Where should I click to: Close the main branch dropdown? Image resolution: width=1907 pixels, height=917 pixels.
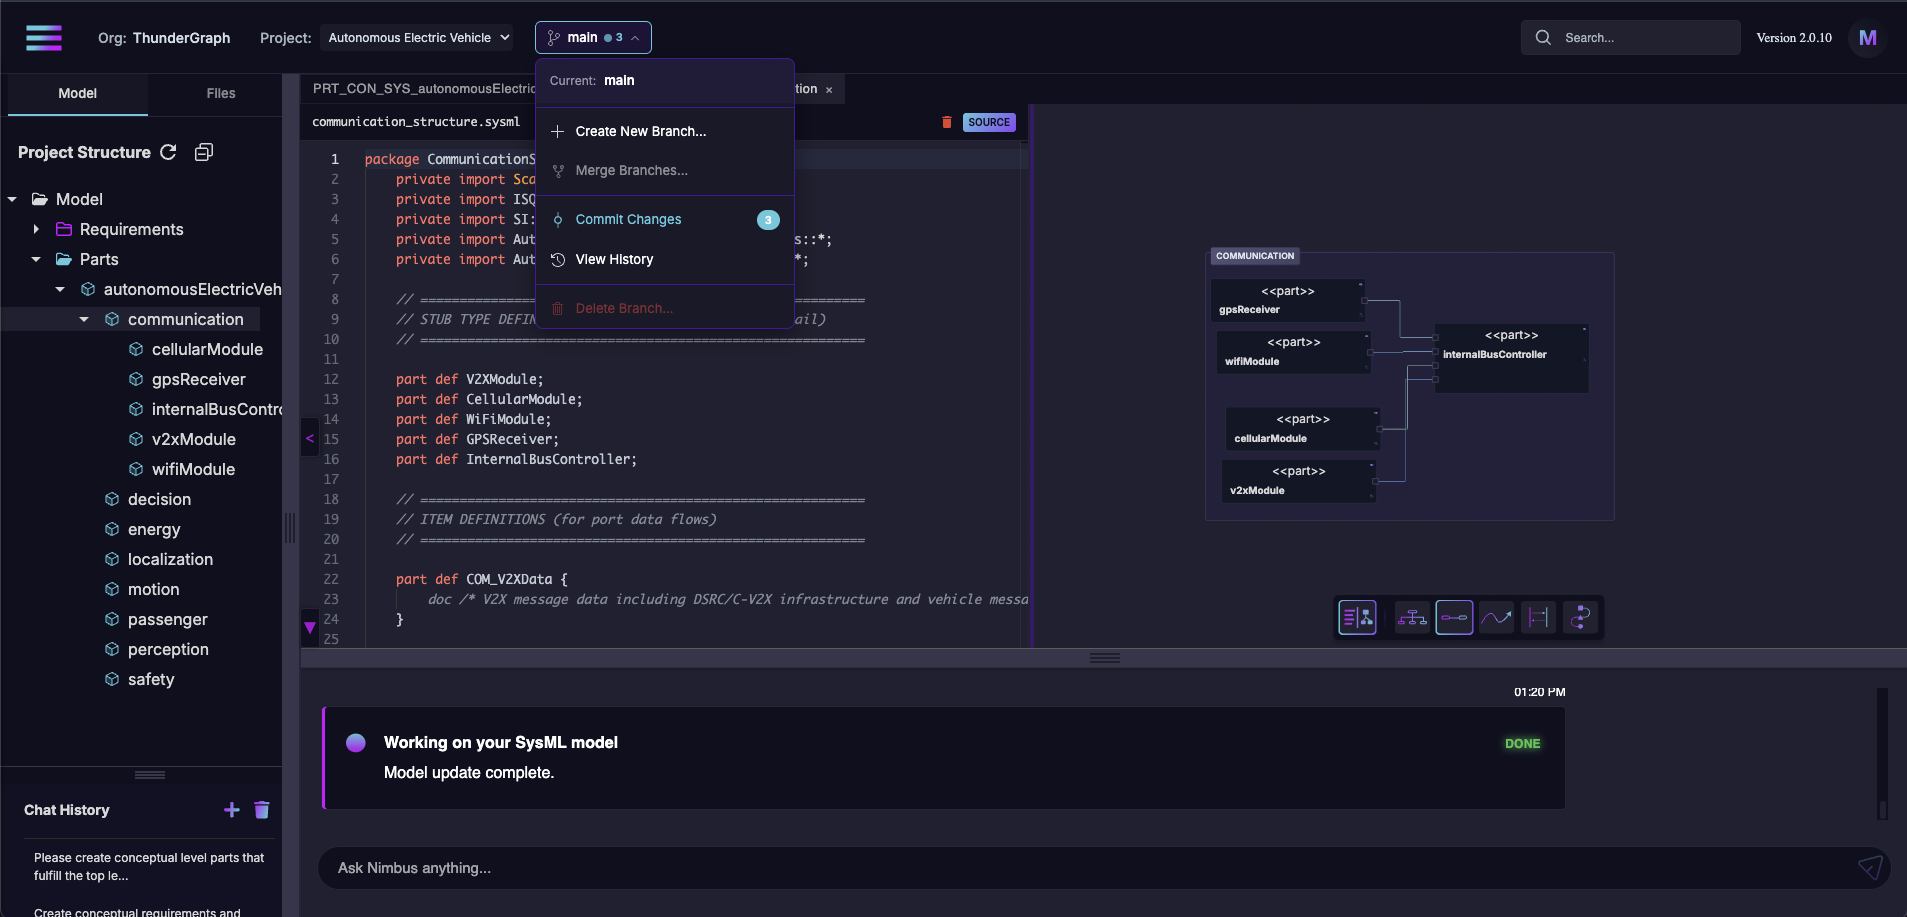tap(593, 38)
